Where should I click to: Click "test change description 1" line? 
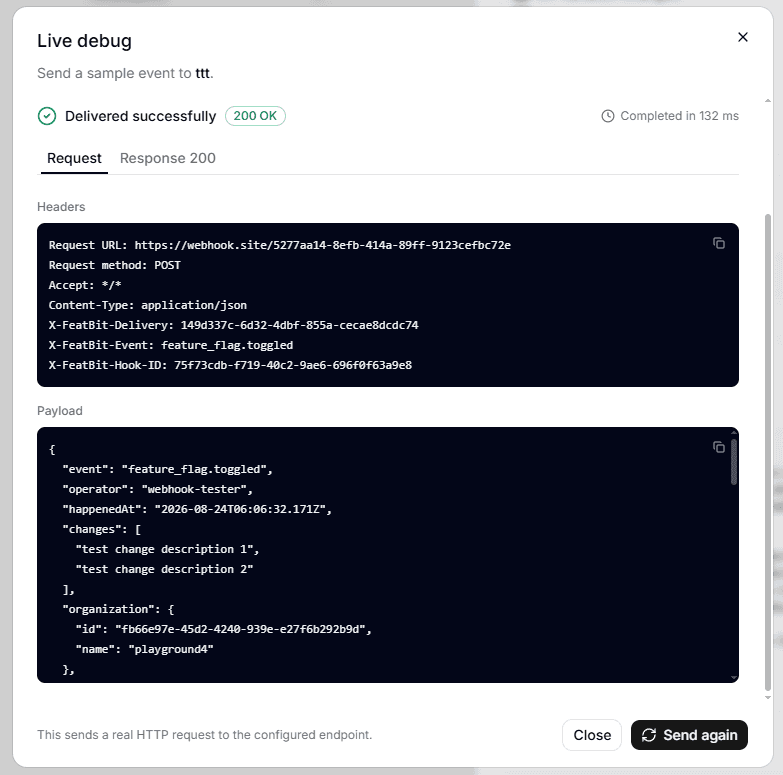167,549
